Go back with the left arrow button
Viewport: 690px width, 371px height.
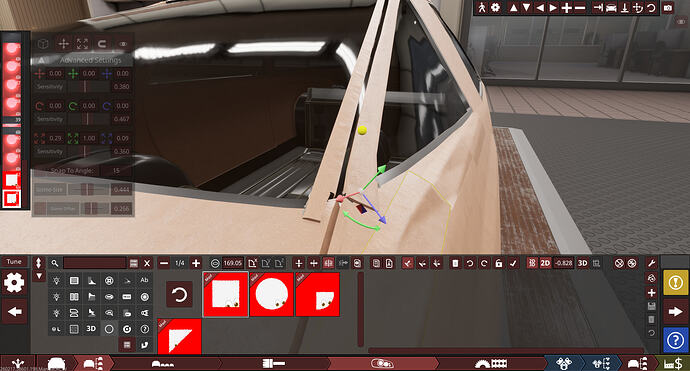15,312
